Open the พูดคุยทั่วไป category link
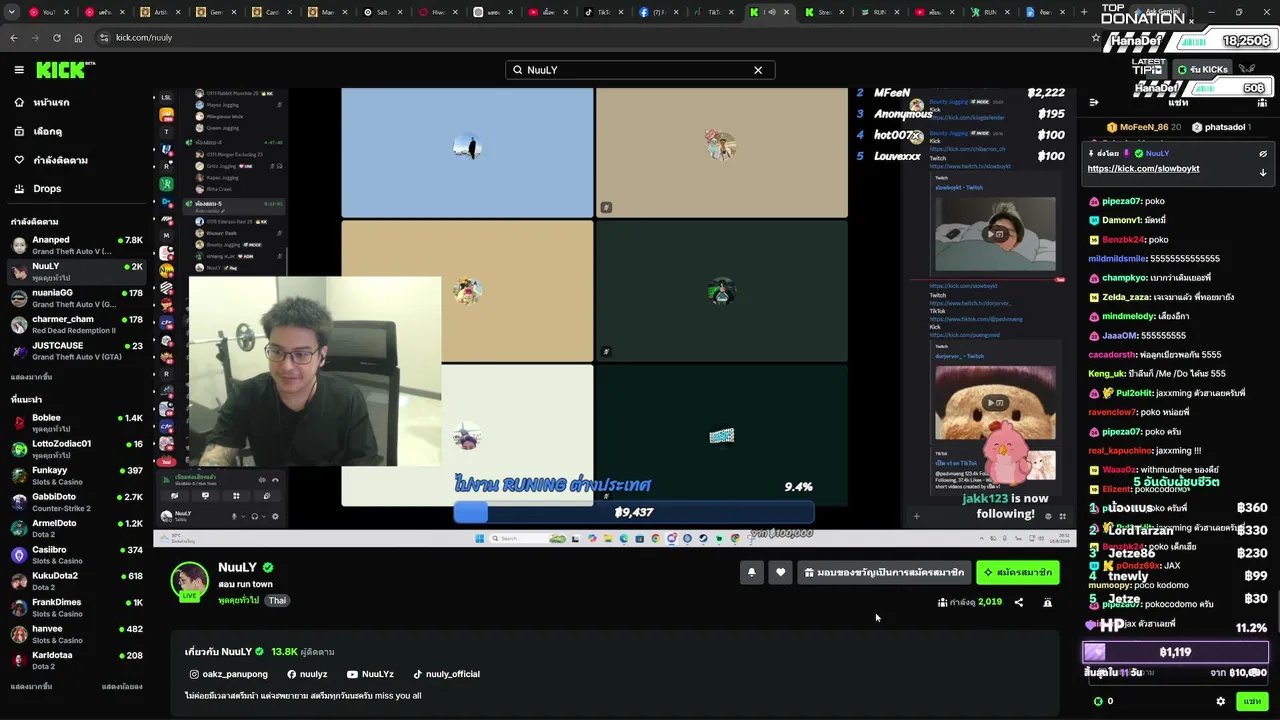Screen dimensions: 1280x720 [x=238, y=600]
